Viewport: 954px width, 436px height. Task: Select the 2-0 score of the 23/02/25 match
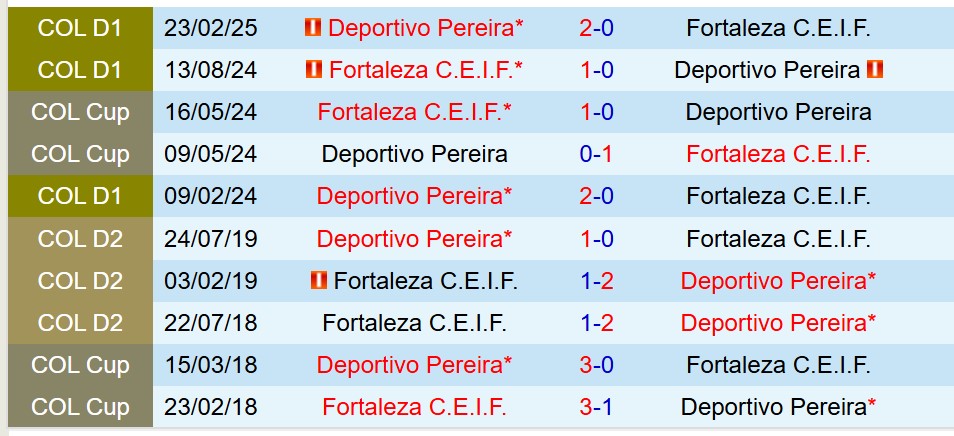[597, 28]
